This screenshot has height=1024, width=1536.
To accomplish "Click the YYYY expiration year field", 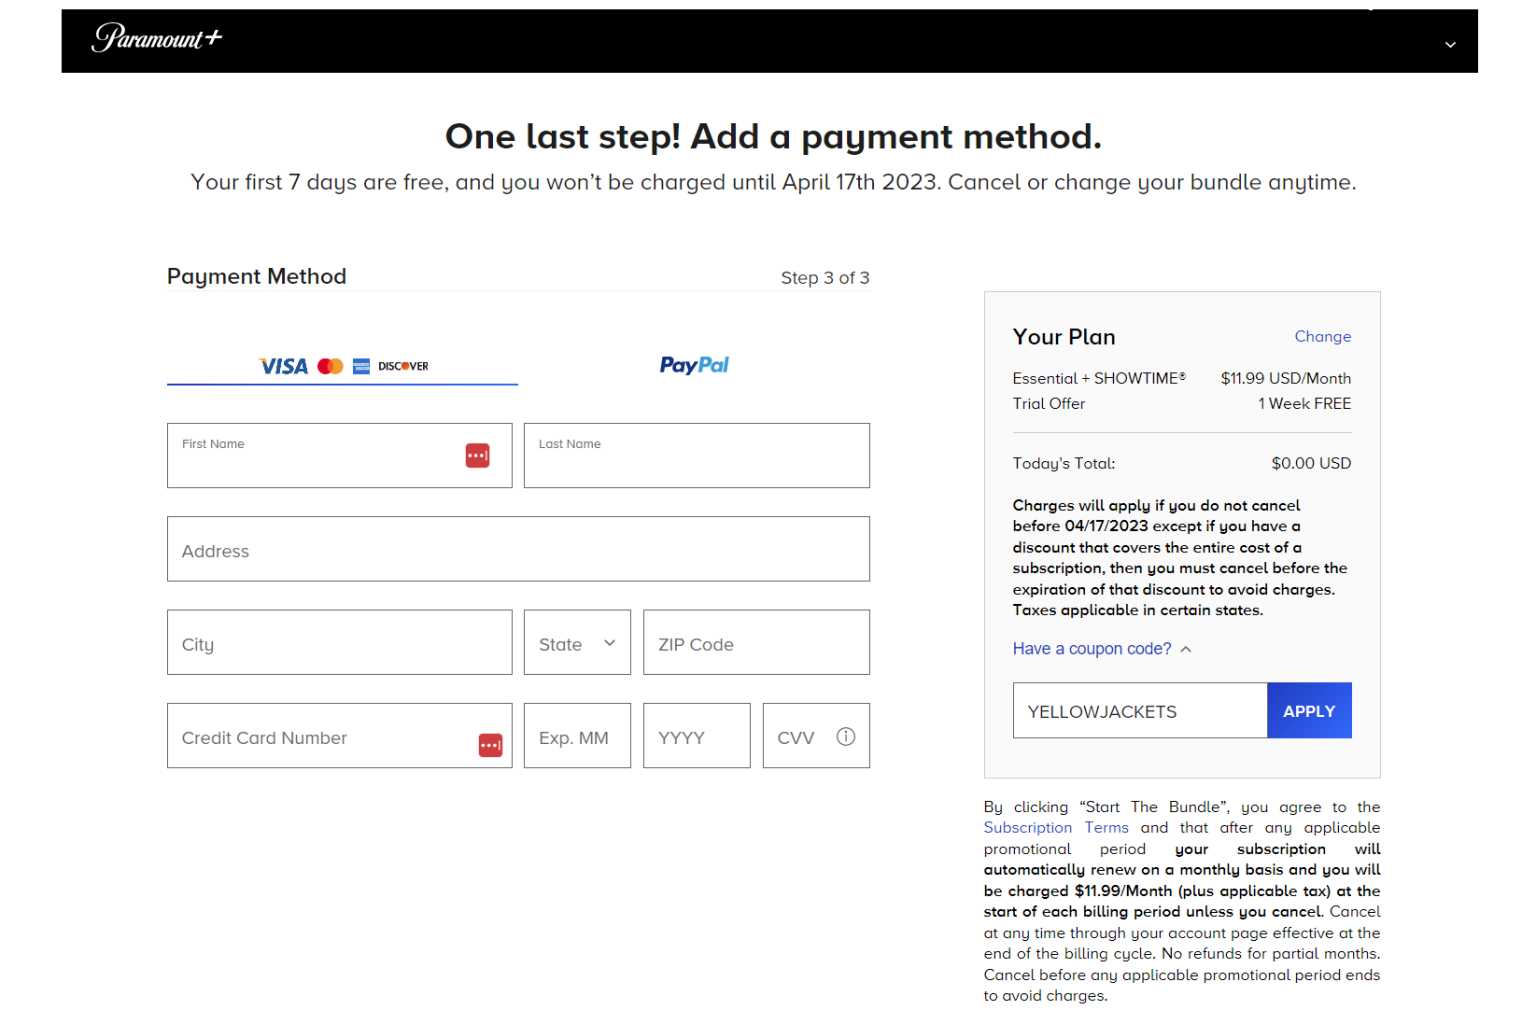I will pyautogui.click(x=696, y=737).
